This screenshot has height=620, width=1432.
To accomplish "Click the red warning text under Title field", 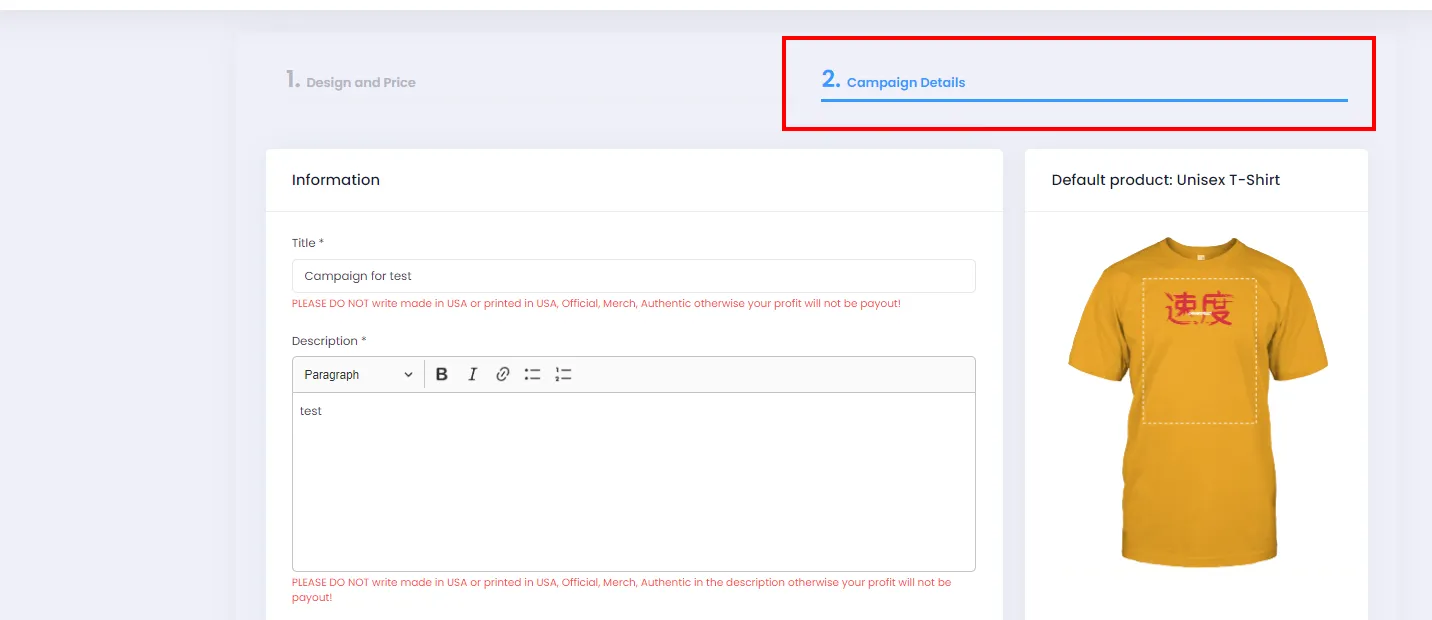I will [596, 303].
